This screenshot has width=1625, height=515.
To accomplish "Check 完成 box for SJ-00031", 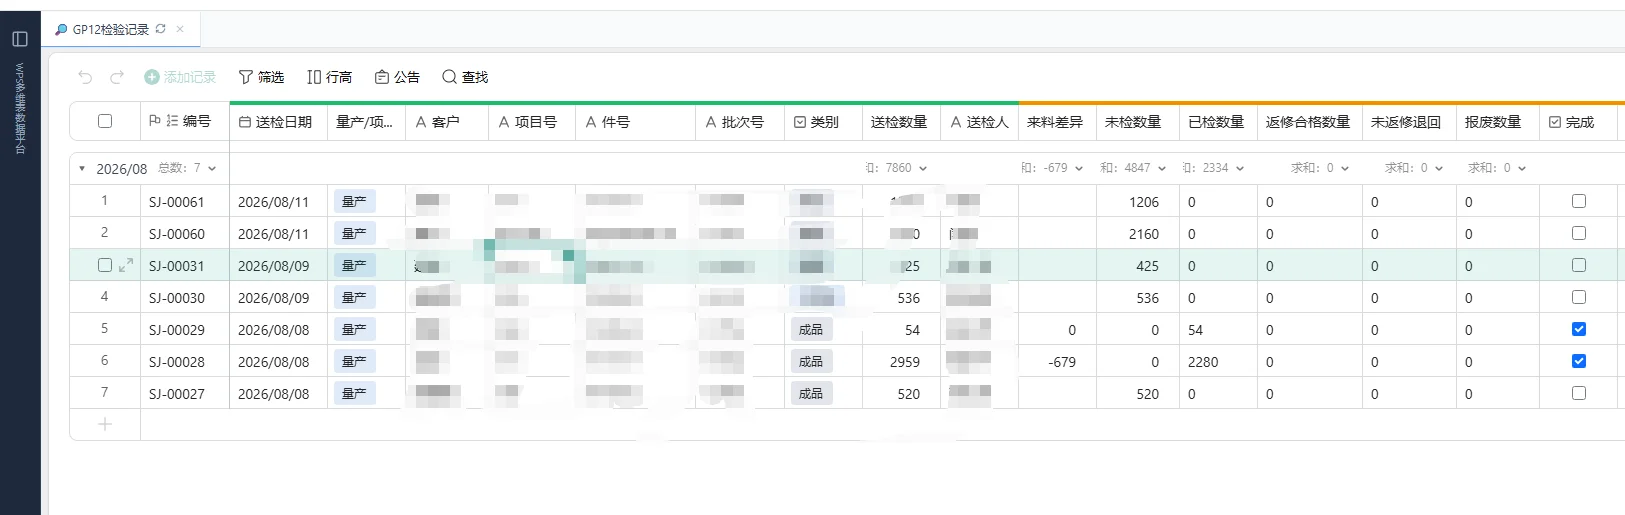I will tap(1579, 265).
